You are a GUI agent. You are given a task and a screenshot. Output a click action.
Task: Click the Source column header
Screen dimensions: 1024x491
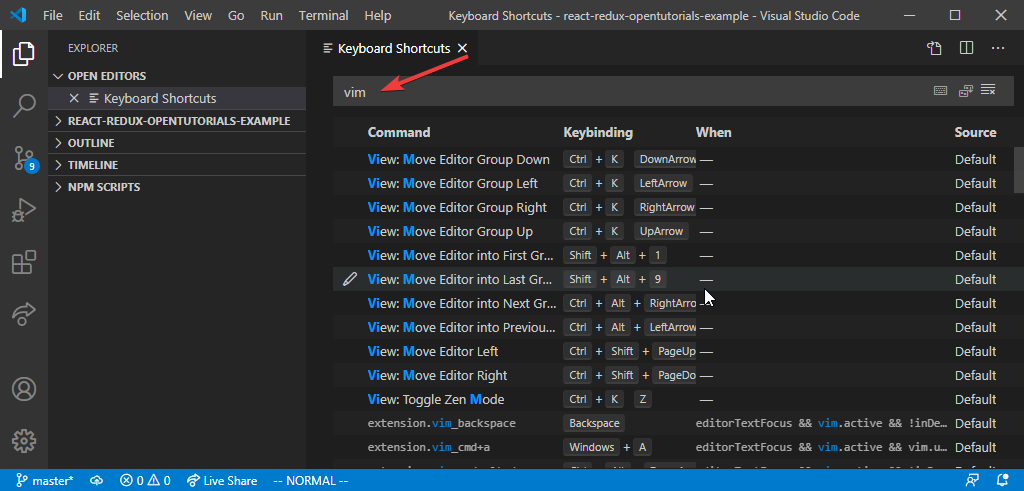click(x=975, y=133)
